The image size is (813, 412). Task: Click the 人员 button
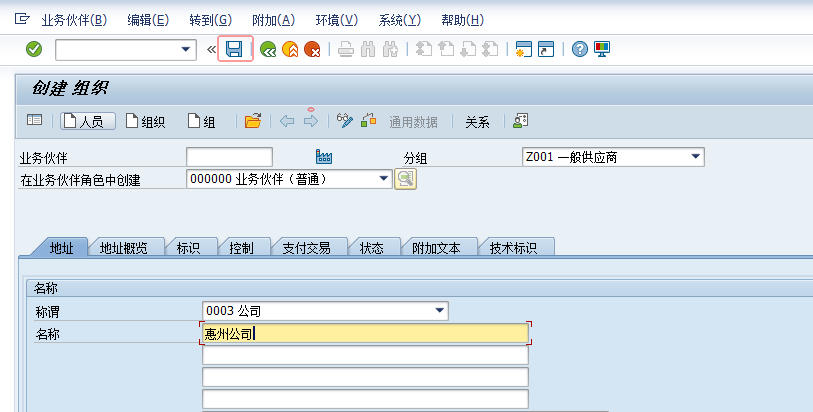87,121
